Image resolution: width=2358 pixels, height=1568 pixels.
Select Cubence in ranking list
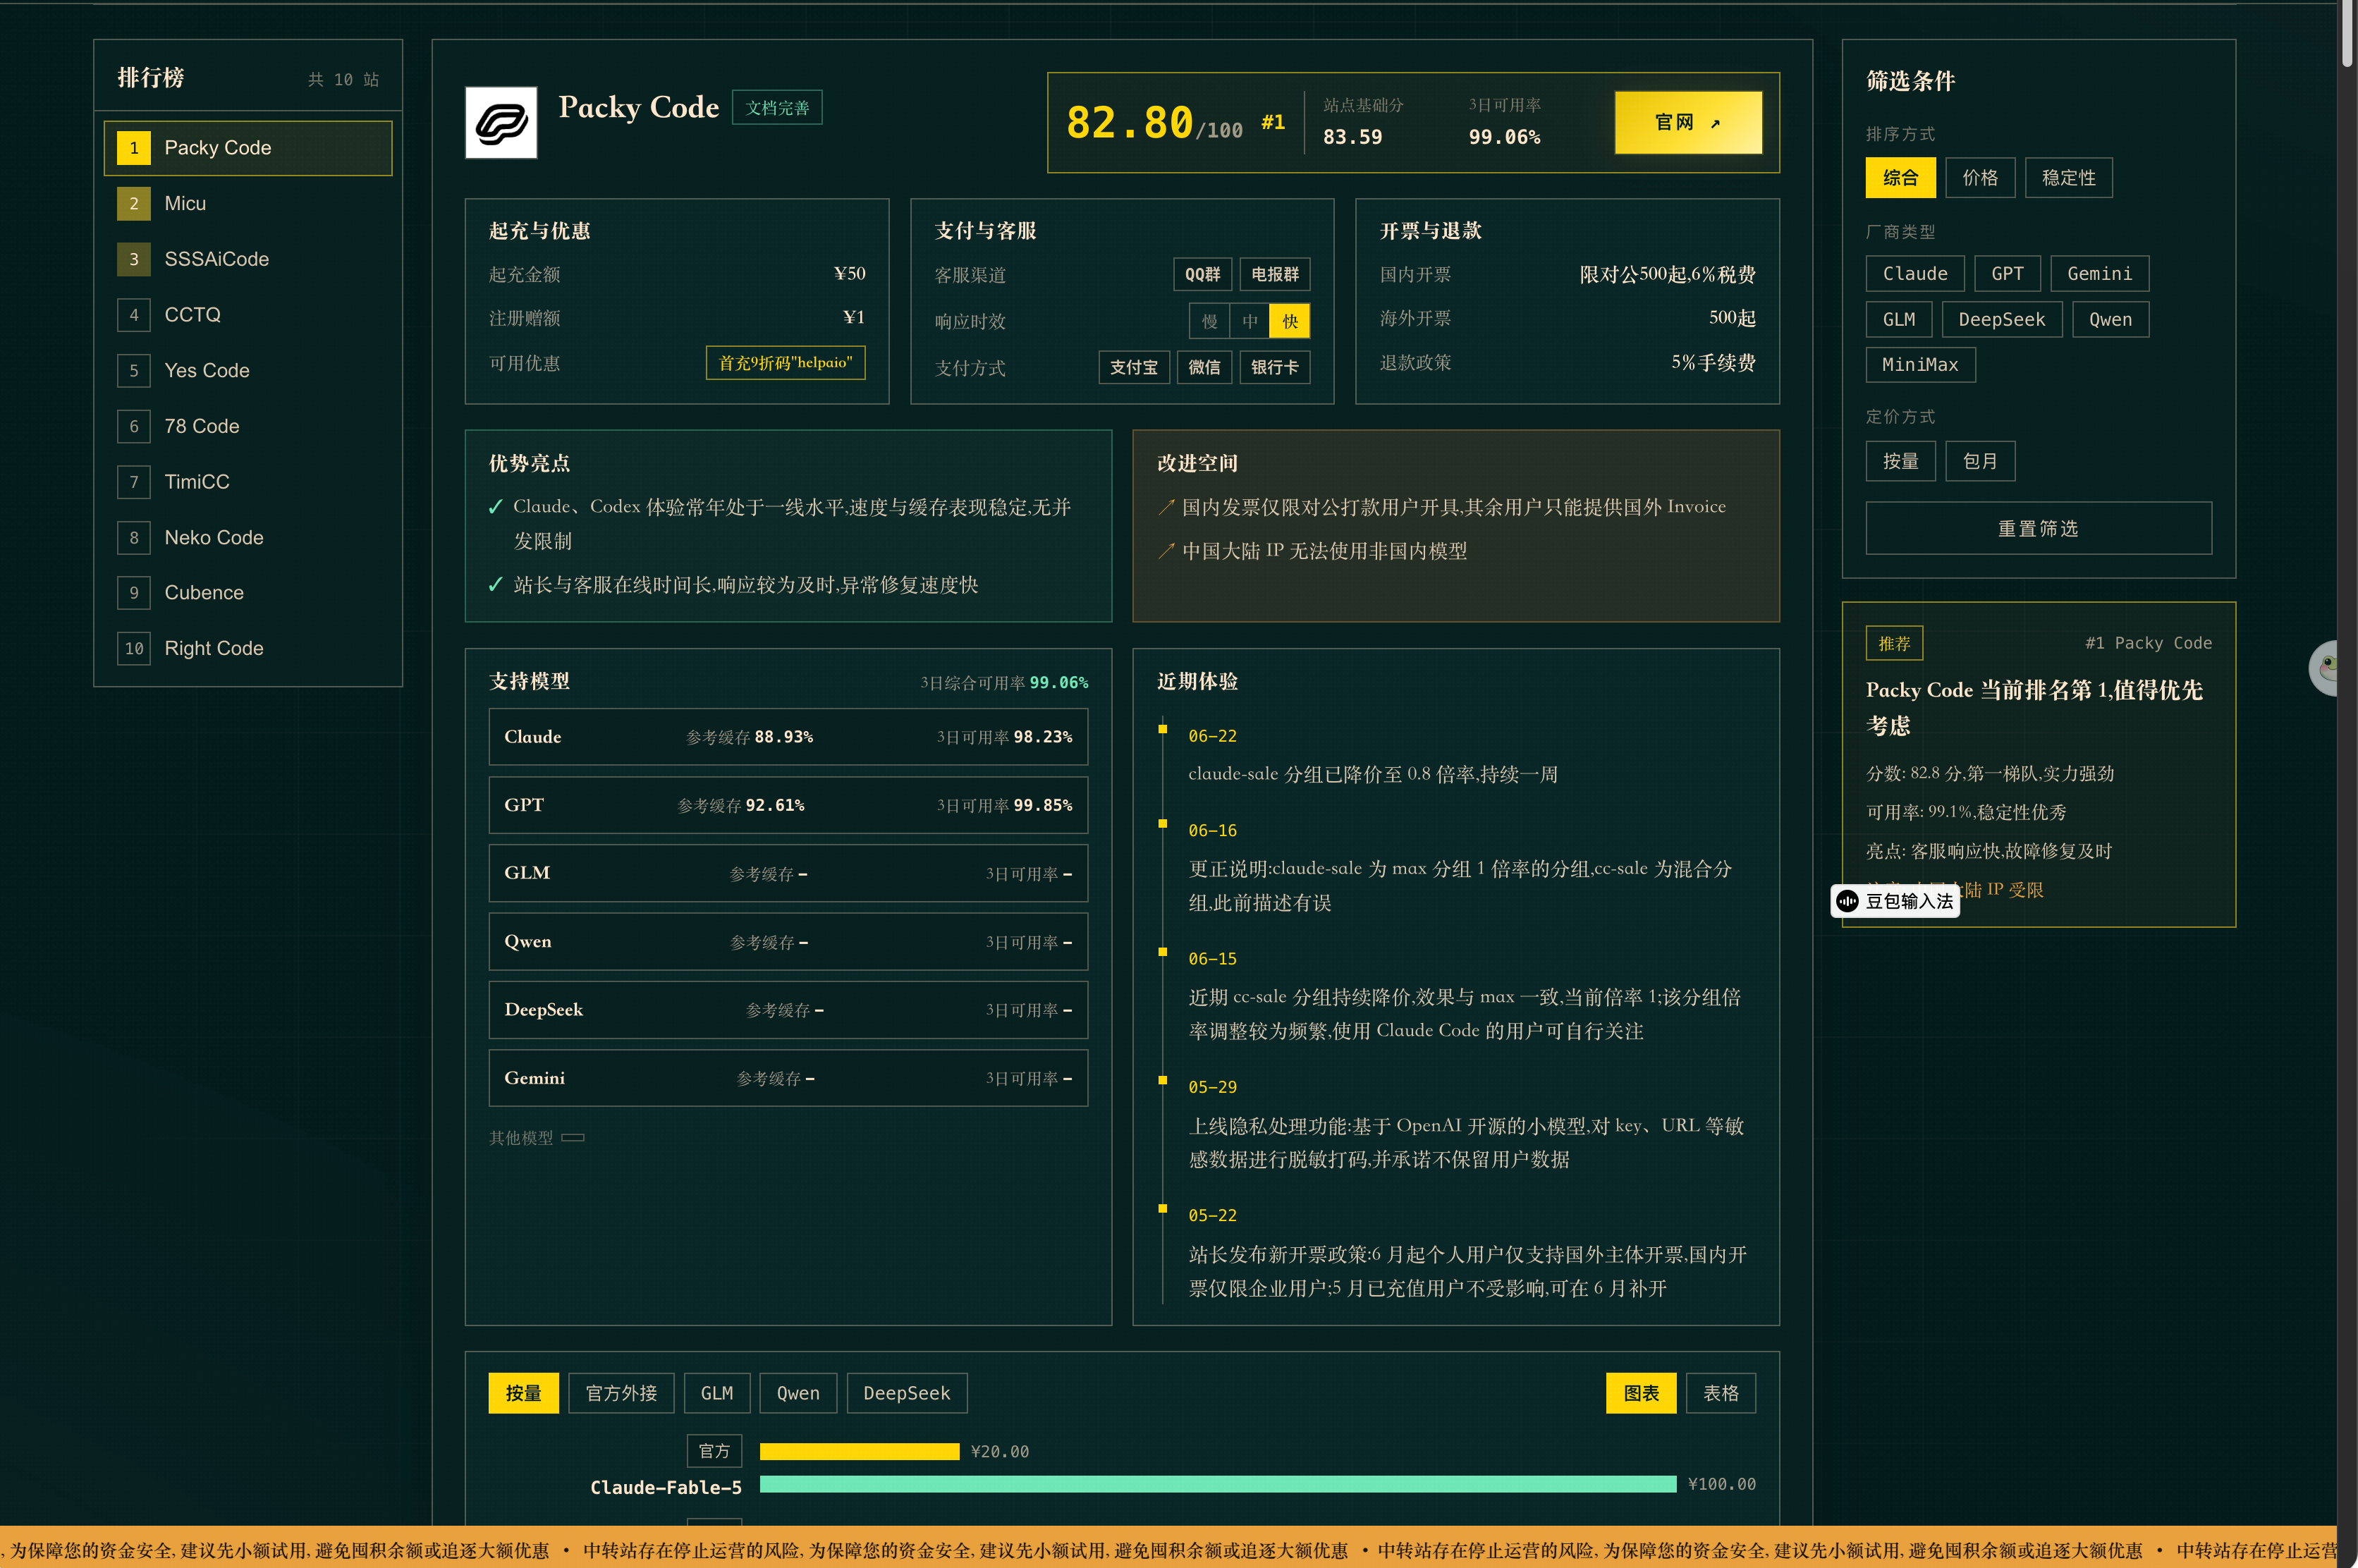(x=248, y=593)
